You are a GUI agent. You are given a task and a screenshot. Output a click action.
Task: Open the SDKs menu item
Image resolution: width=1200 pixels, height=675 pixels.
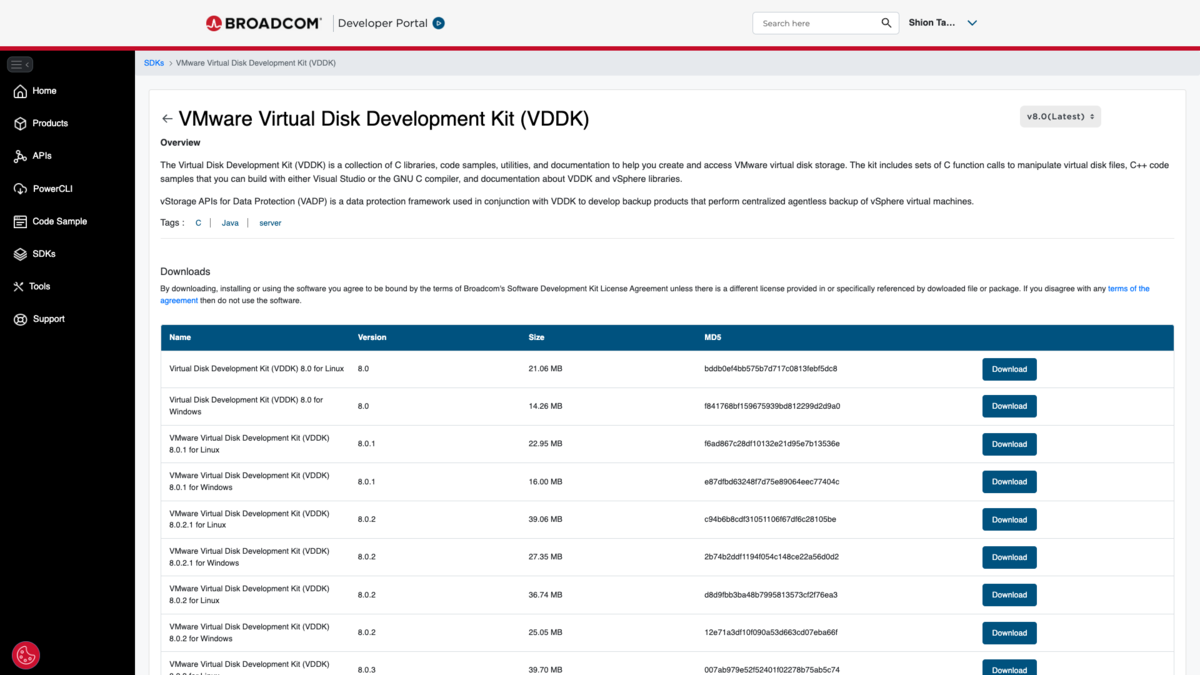pos(44,254)
